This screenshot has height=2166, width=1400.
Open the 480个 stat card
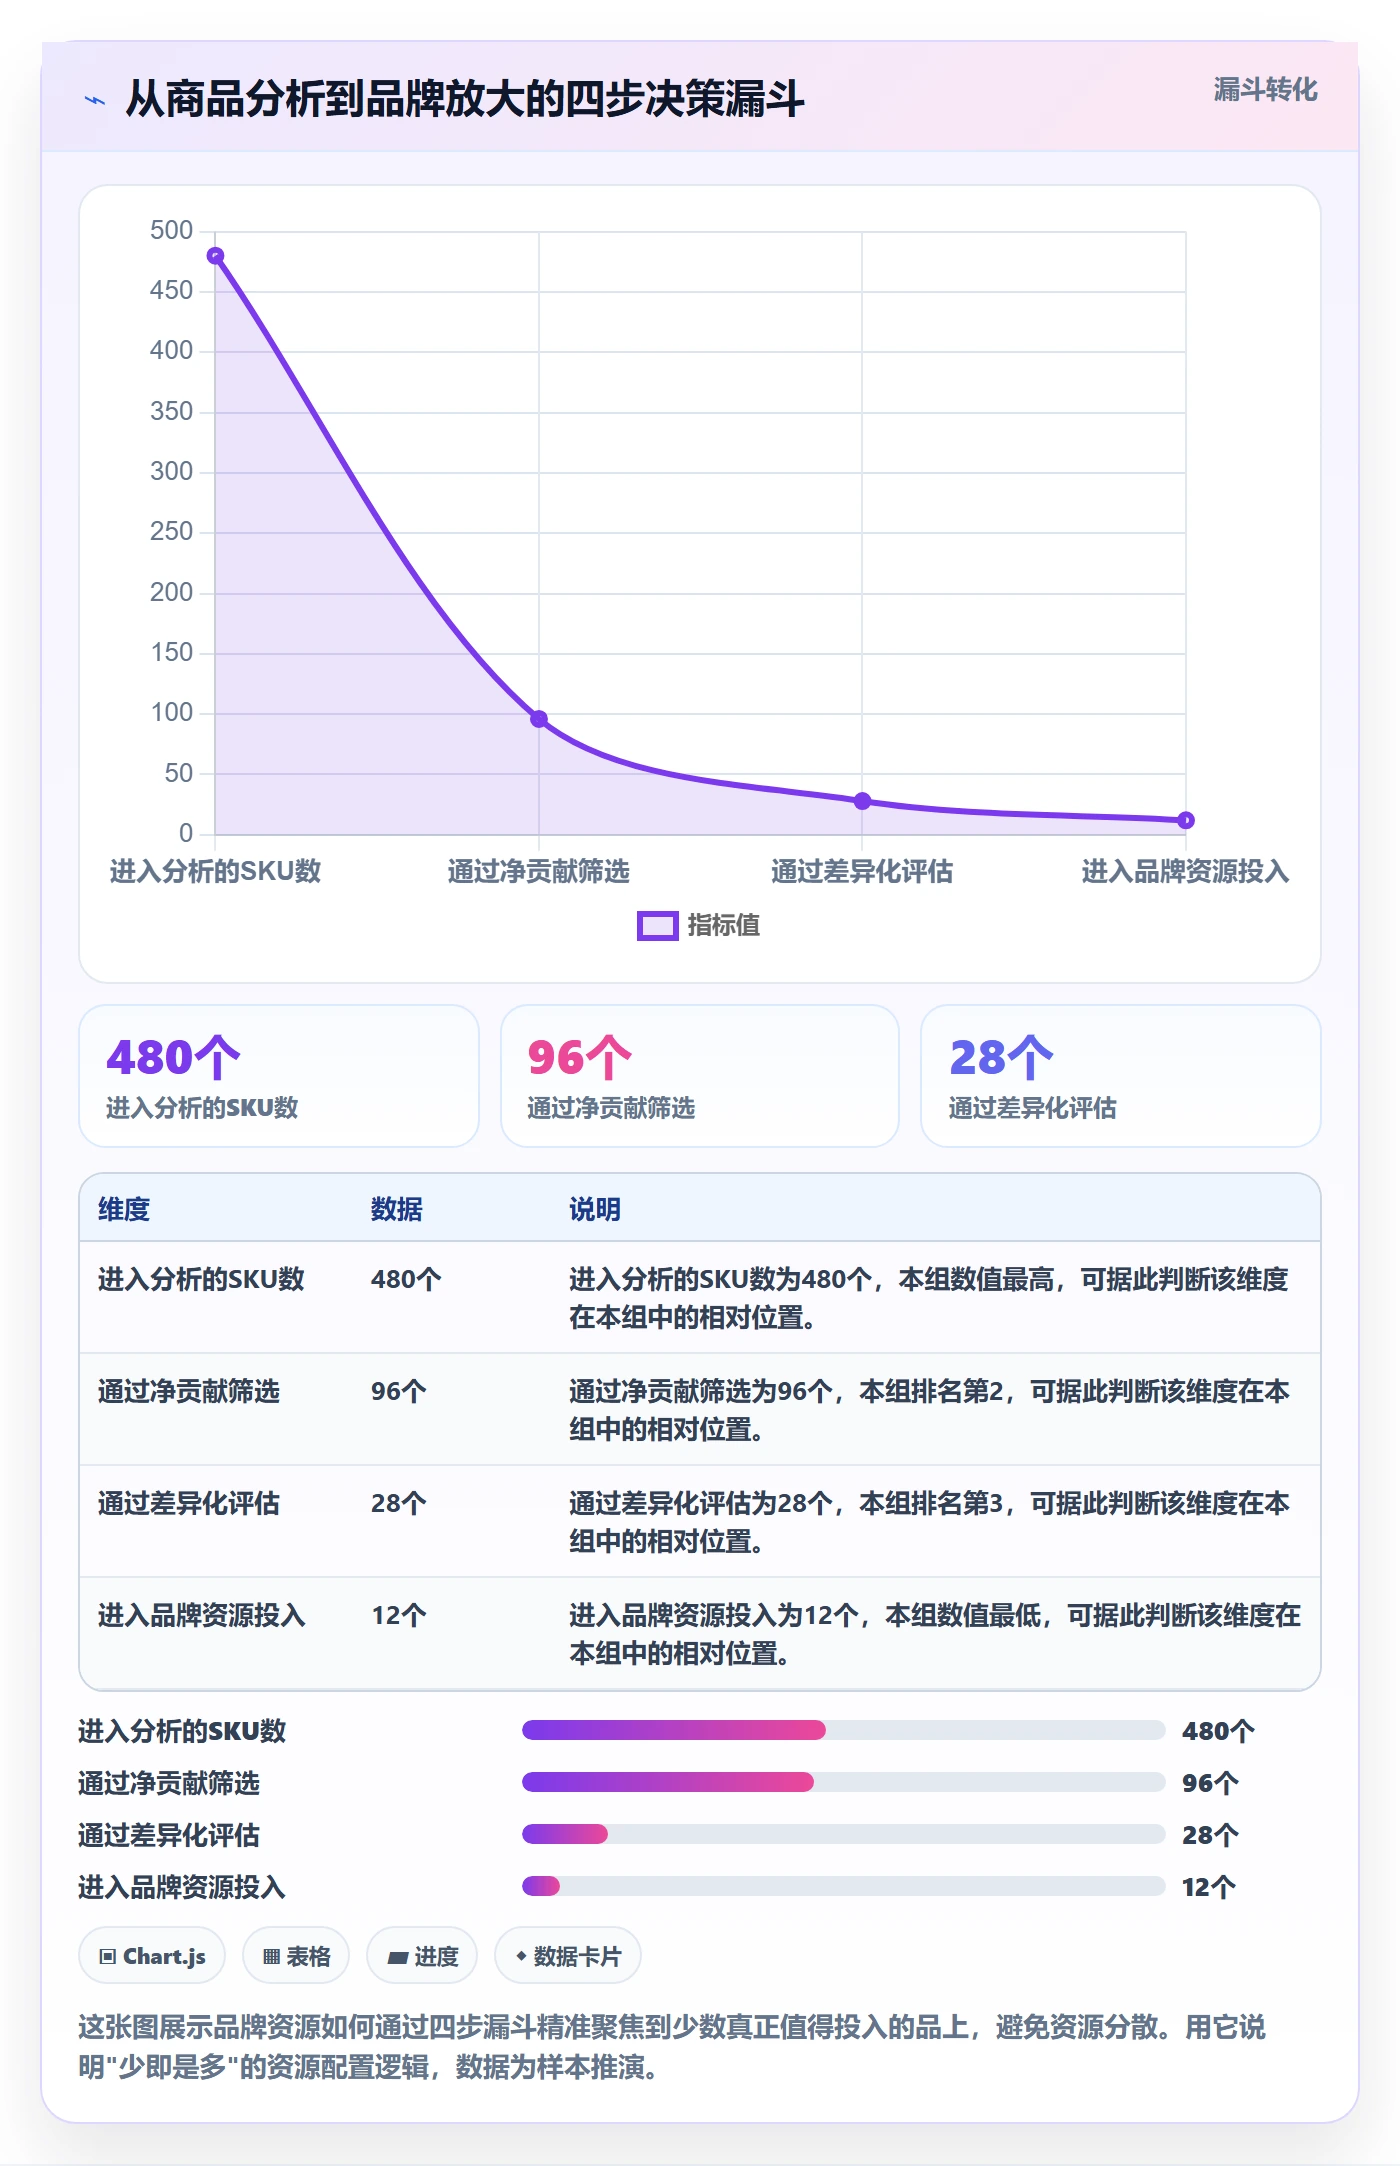[279, 1076]
